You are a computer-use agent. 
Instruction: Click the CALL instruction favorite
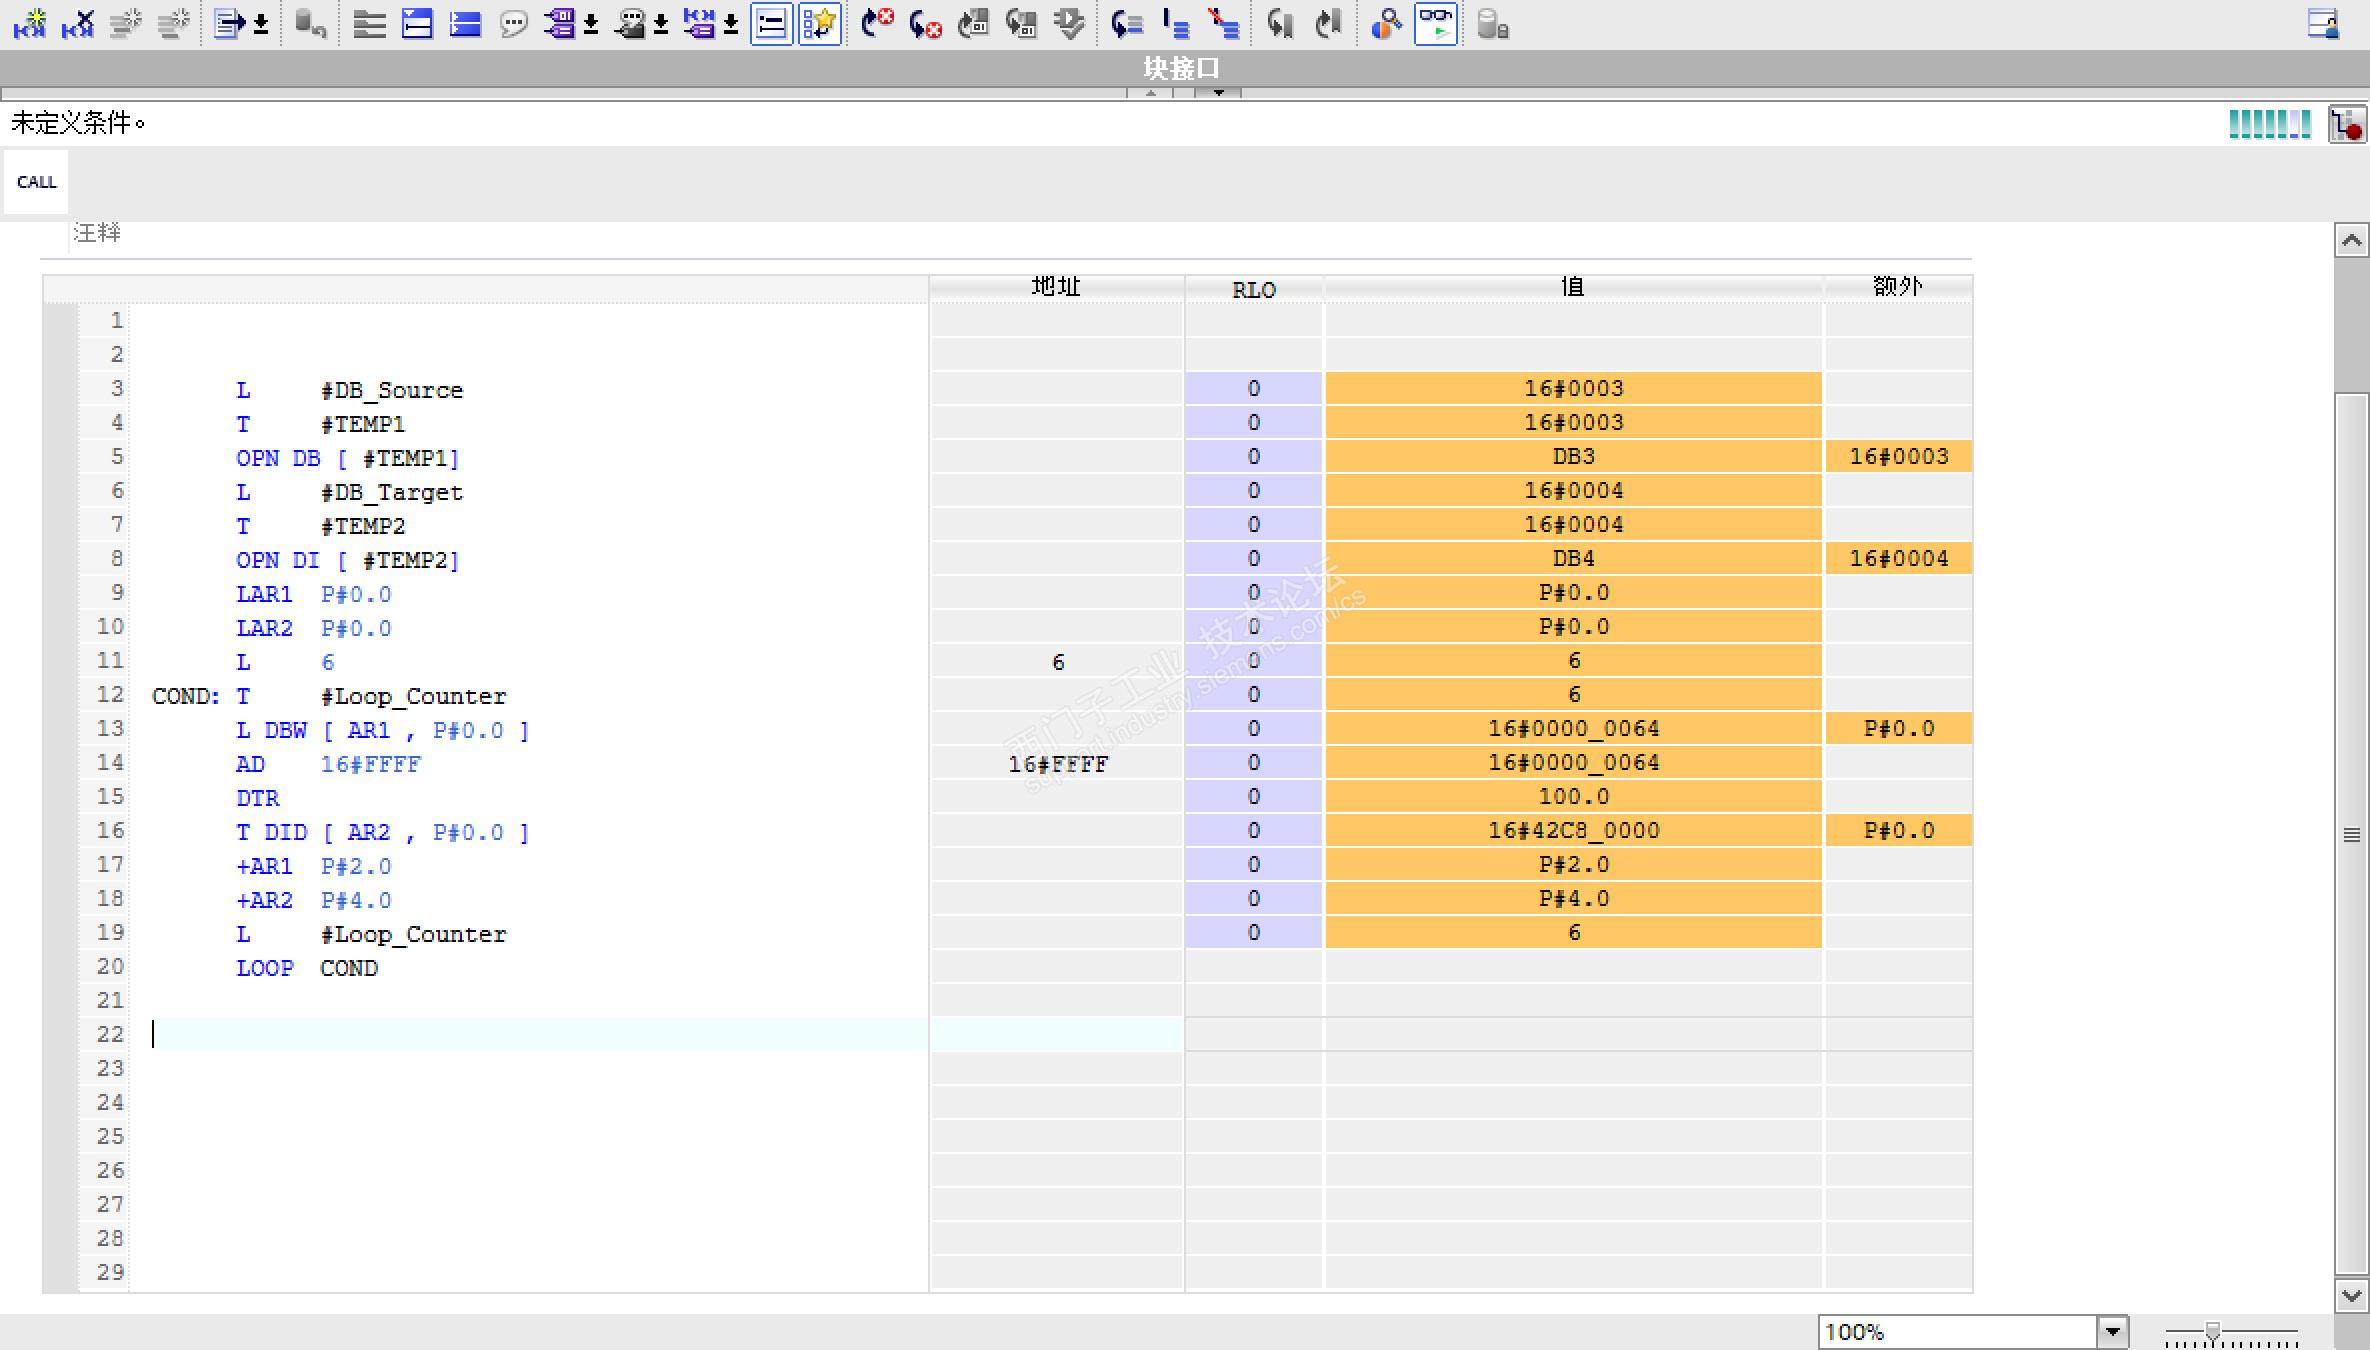coord(37,182)
